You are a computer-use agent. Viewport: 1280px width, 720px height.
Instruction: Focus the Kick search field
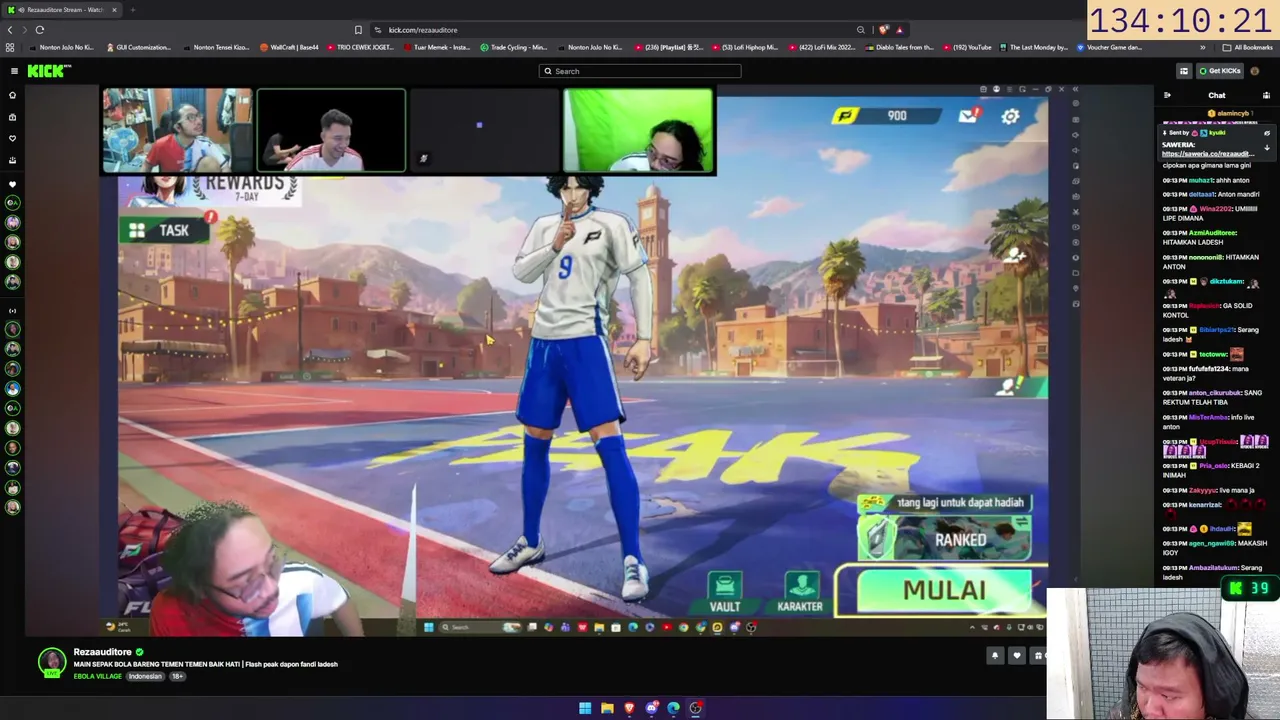point(640,71)
